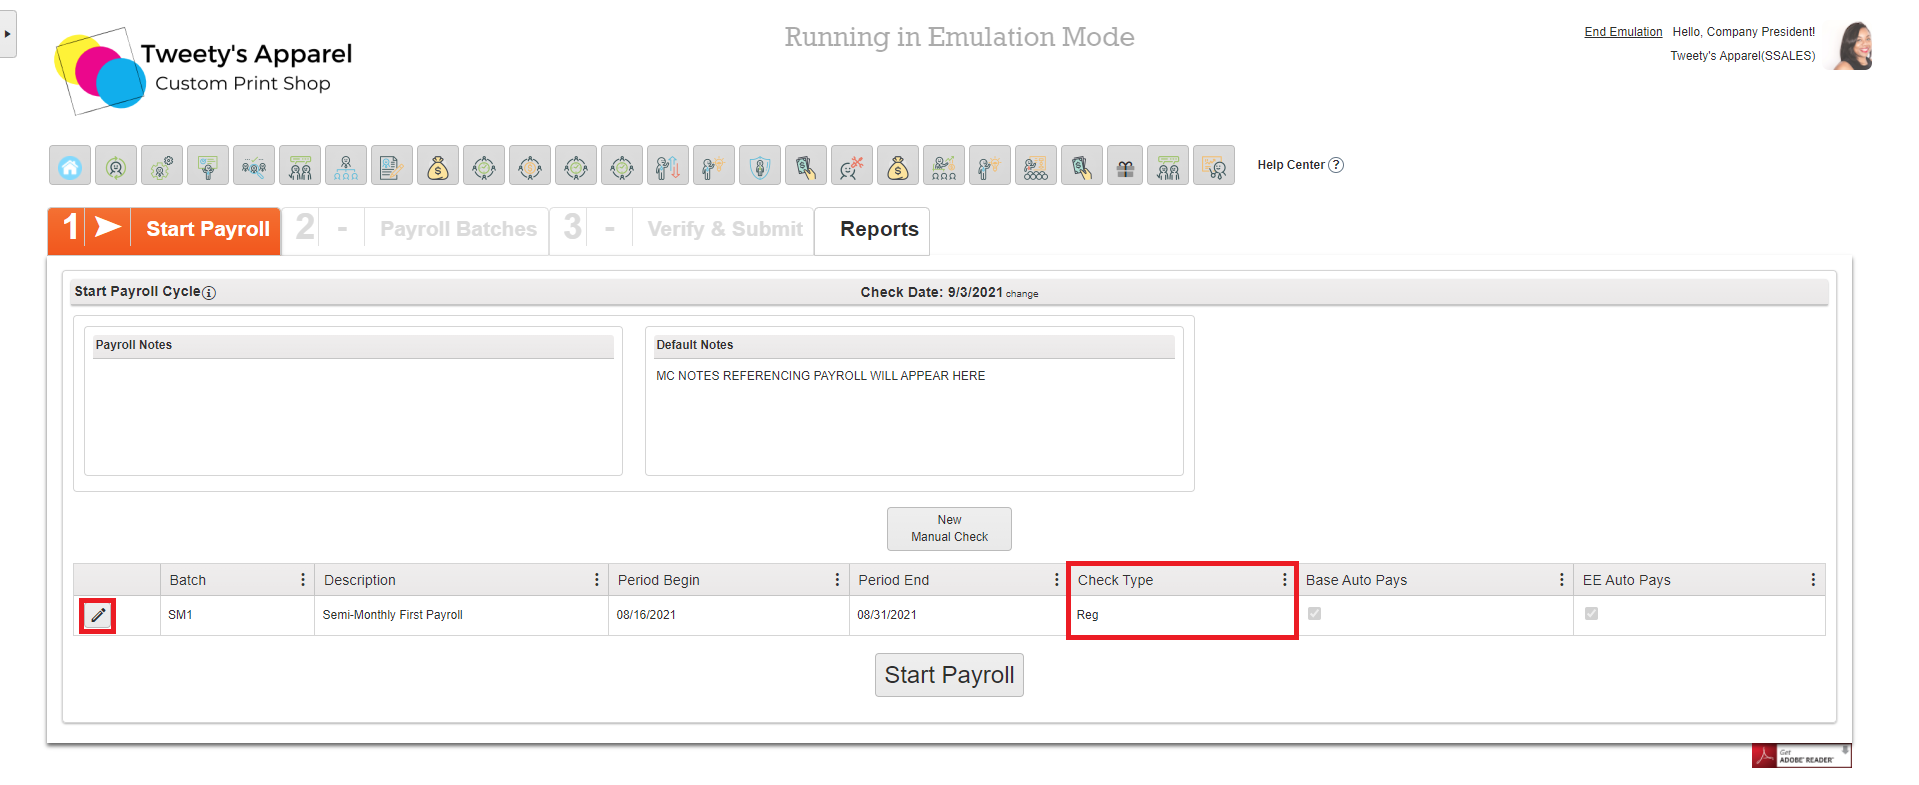The image size is (1919, 785).
Task: Click the document with pencil icon
Action: click(392, 166)
